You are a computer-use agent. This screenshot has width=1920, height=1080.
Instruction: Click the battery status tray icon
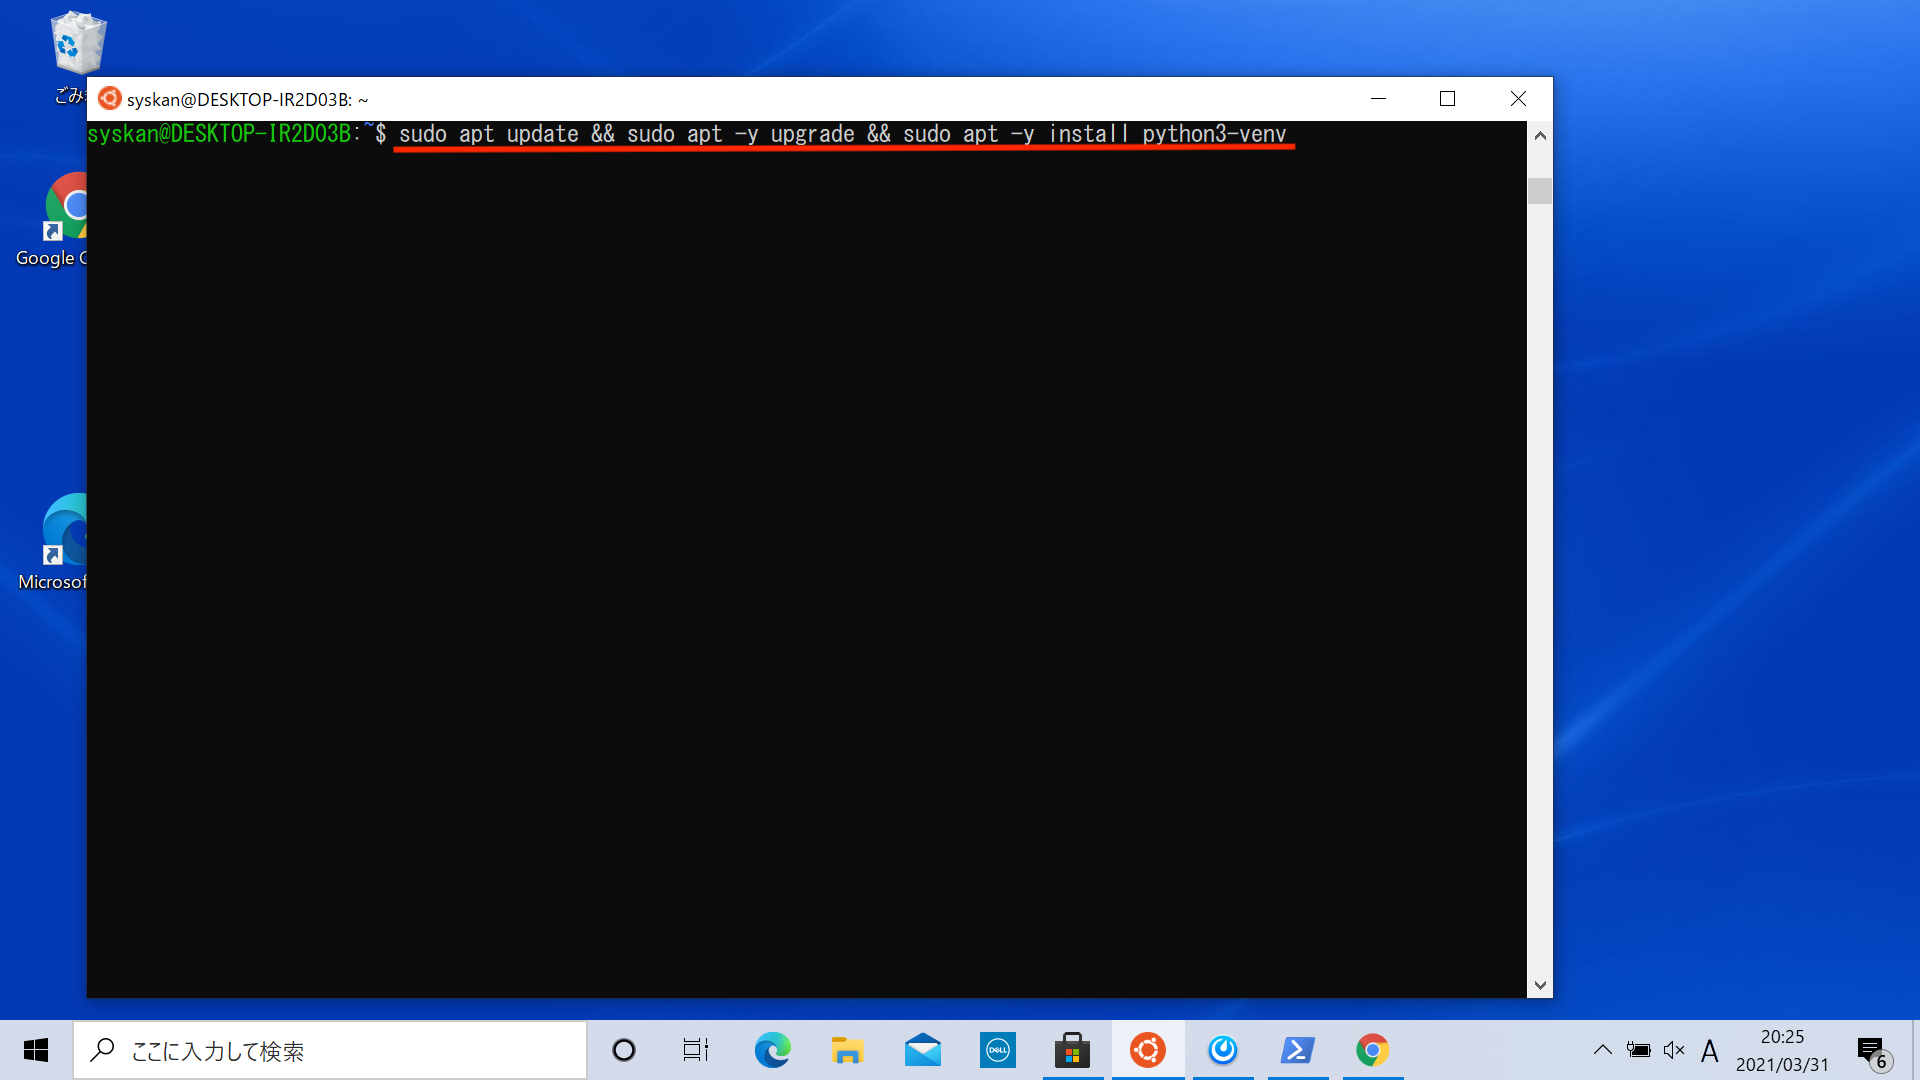pyautogui.click(x=1638, y=1050)
